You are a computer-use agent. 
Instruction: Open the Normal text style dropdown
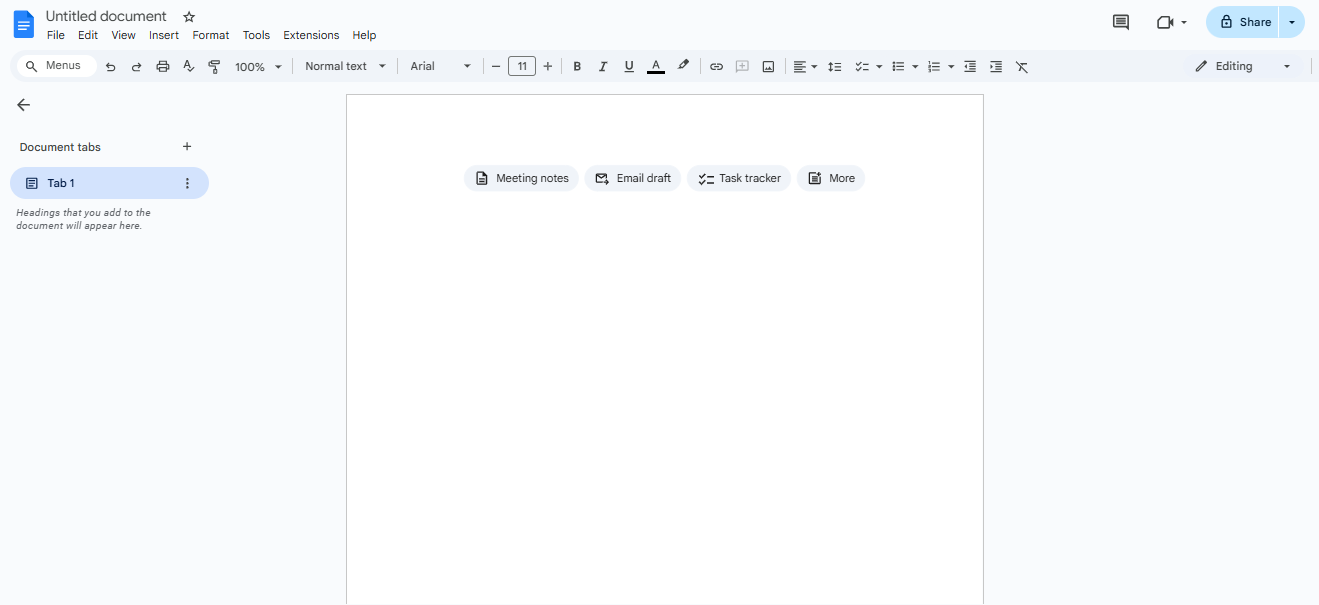click(x=345, y=67)
